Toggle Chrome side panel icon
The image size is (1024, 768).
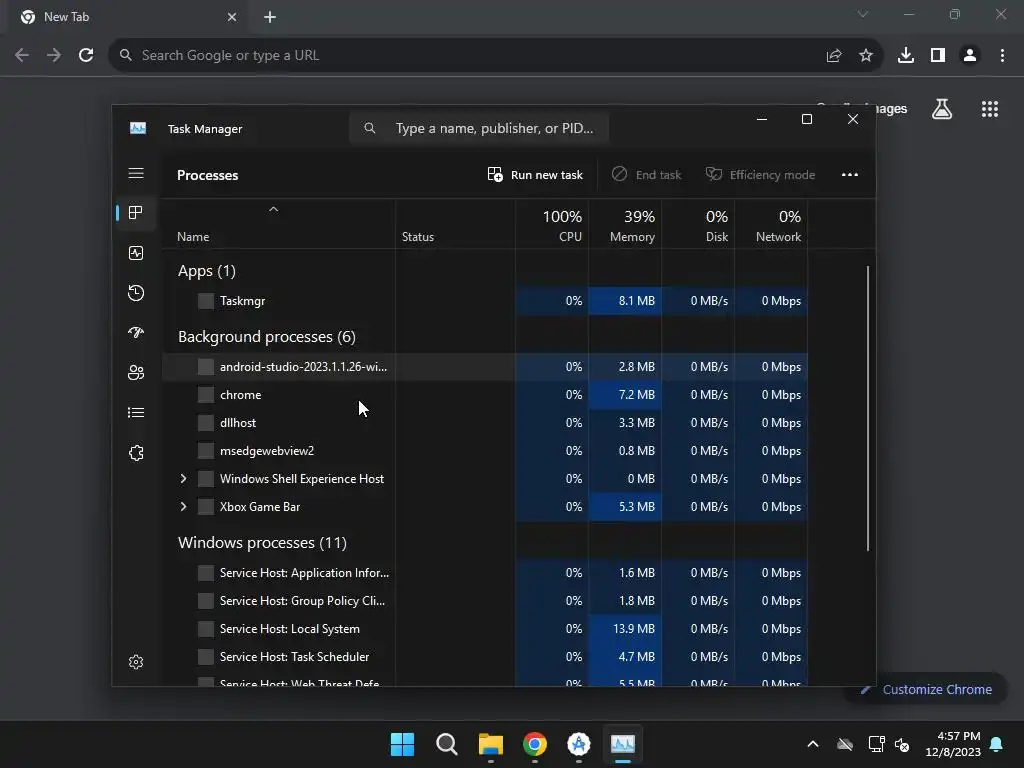click(938, 55)
